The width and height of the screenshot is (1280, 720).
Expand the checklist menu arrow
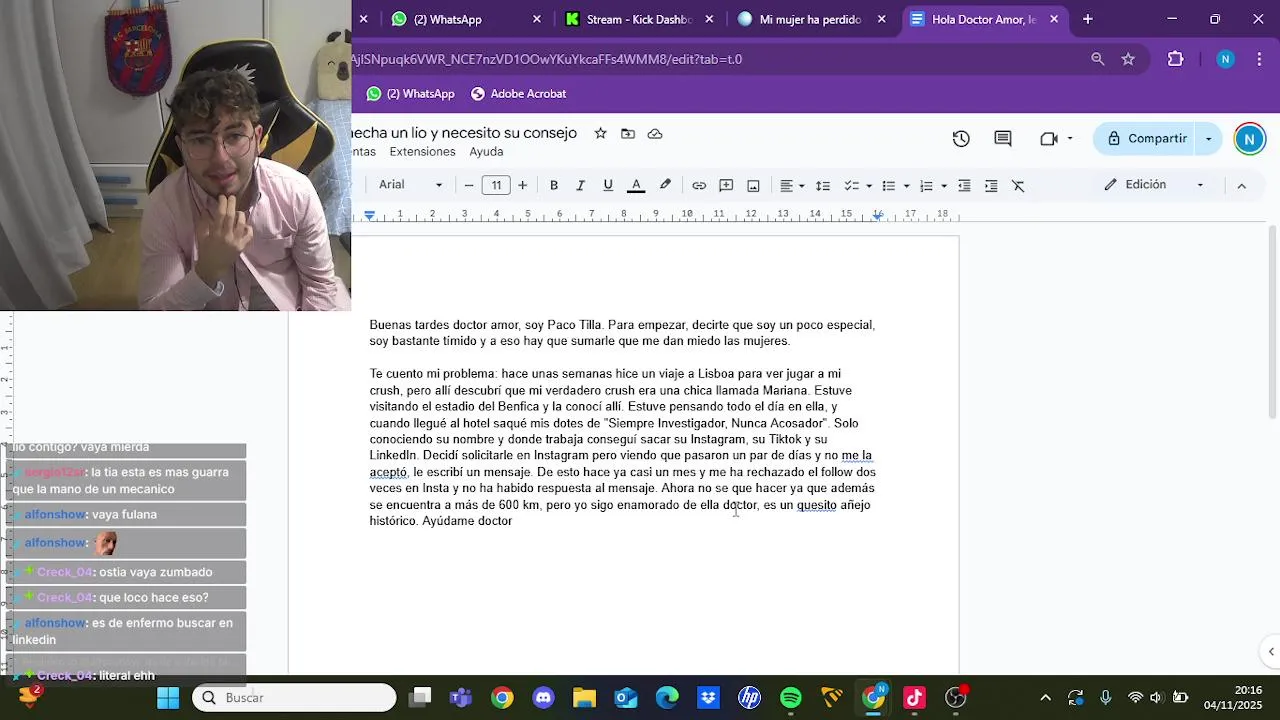click(x=868, y=185)
